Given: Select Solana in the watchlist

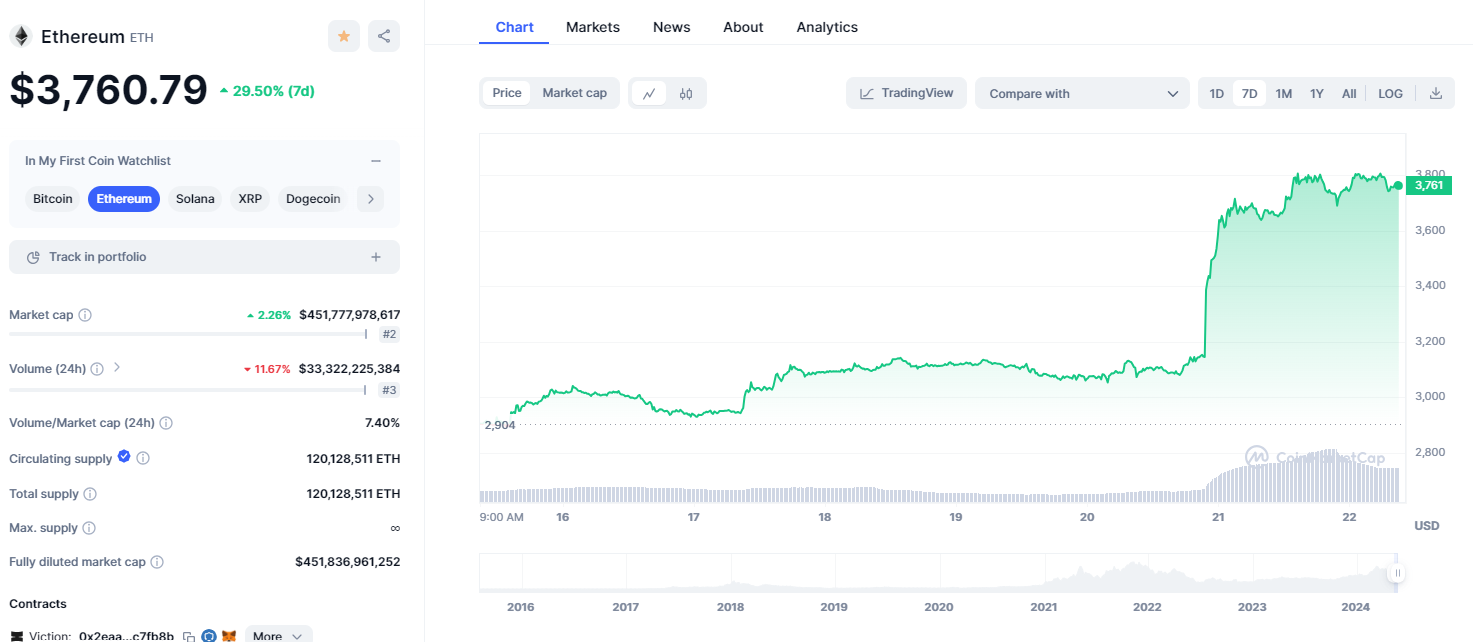Looking at the screenshot, I should click(x=195, y=199).
